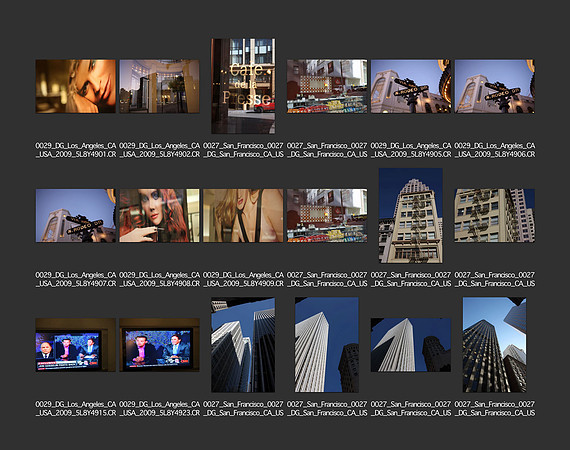Image resolution: width=570 pixels, height=450 pixels.
Task: Select the Rodeo Dr sign thumbnail 5L8Y4906
Action: 494,86
